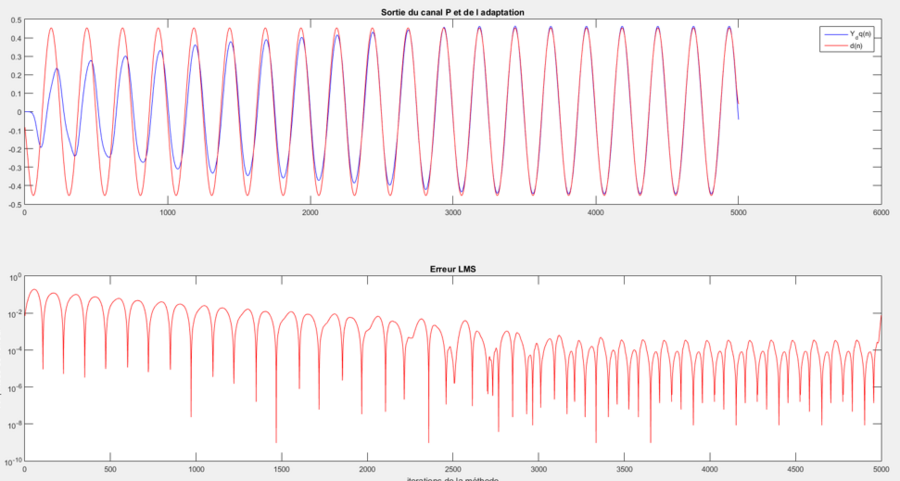Click the 2500 tick label on error plot
Image resolution: width=900 pixels, height=481 pixels.
click(453, 468)
